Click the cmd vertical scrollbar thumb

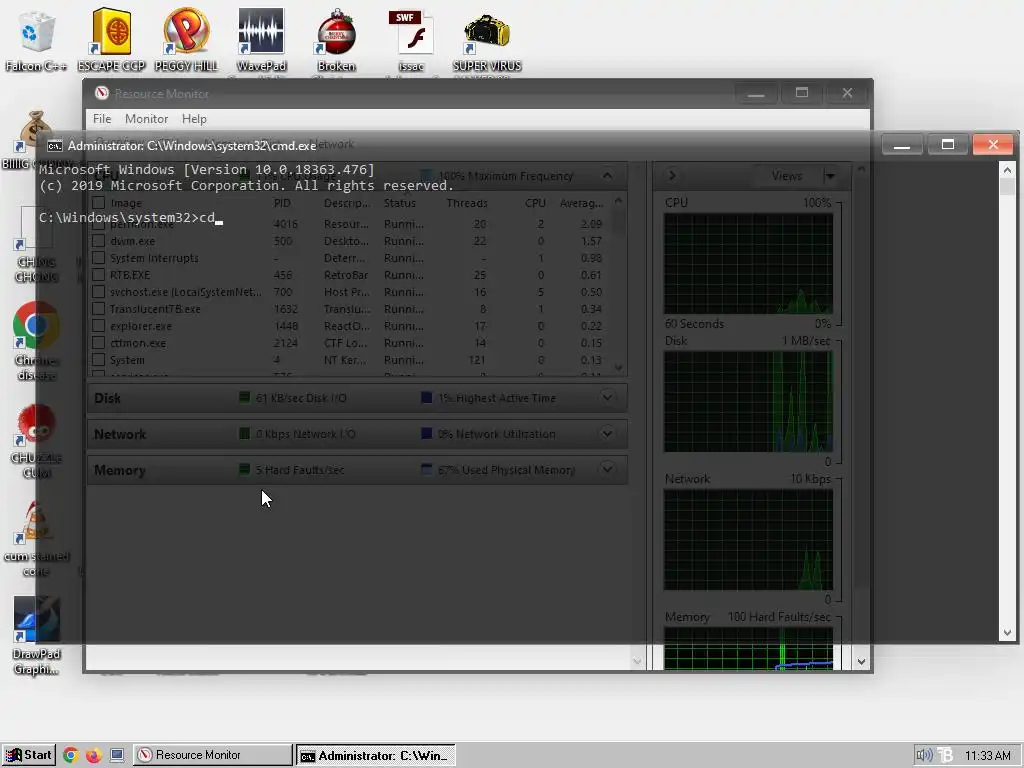[1007, 186]
